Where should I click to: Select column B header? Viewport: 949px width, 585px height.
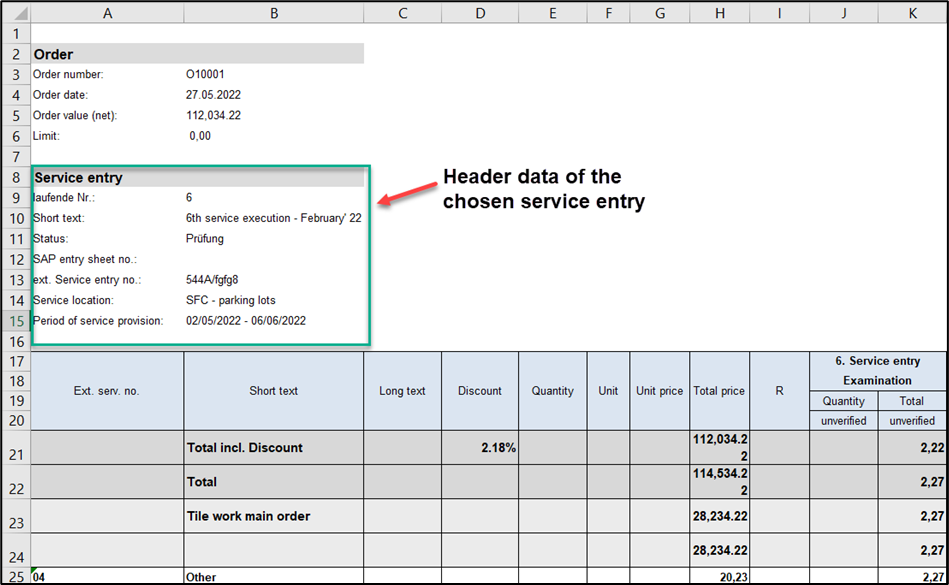[x=273, y=13]
